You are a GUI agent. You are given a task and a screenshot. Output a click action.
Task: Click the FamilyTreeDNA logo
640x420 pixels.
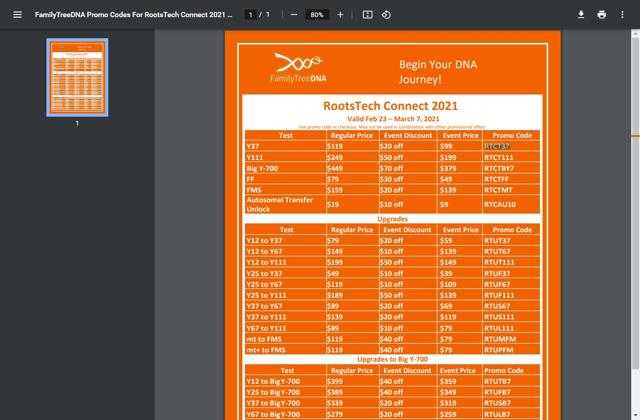tap(298, 68)
